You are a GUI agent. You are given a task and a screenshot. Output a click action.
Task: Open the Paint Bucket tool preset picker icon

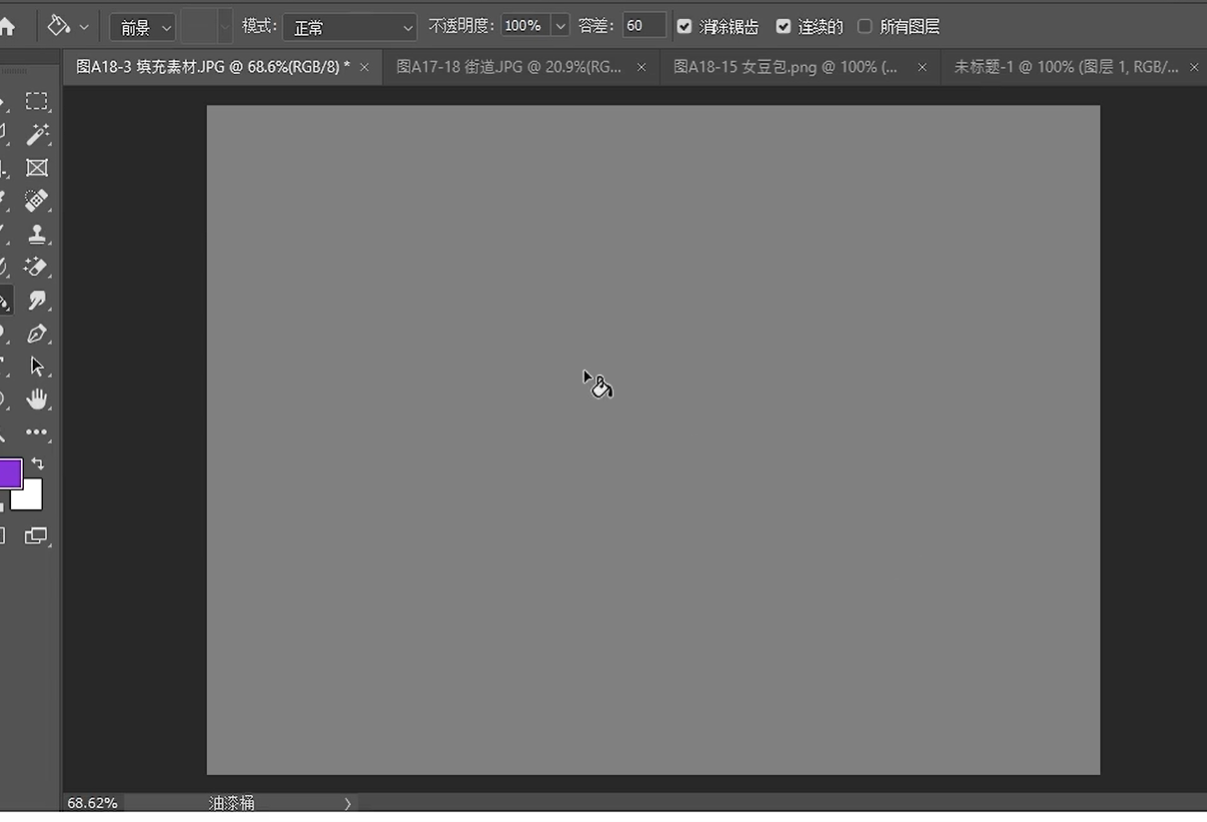[59, 26]
